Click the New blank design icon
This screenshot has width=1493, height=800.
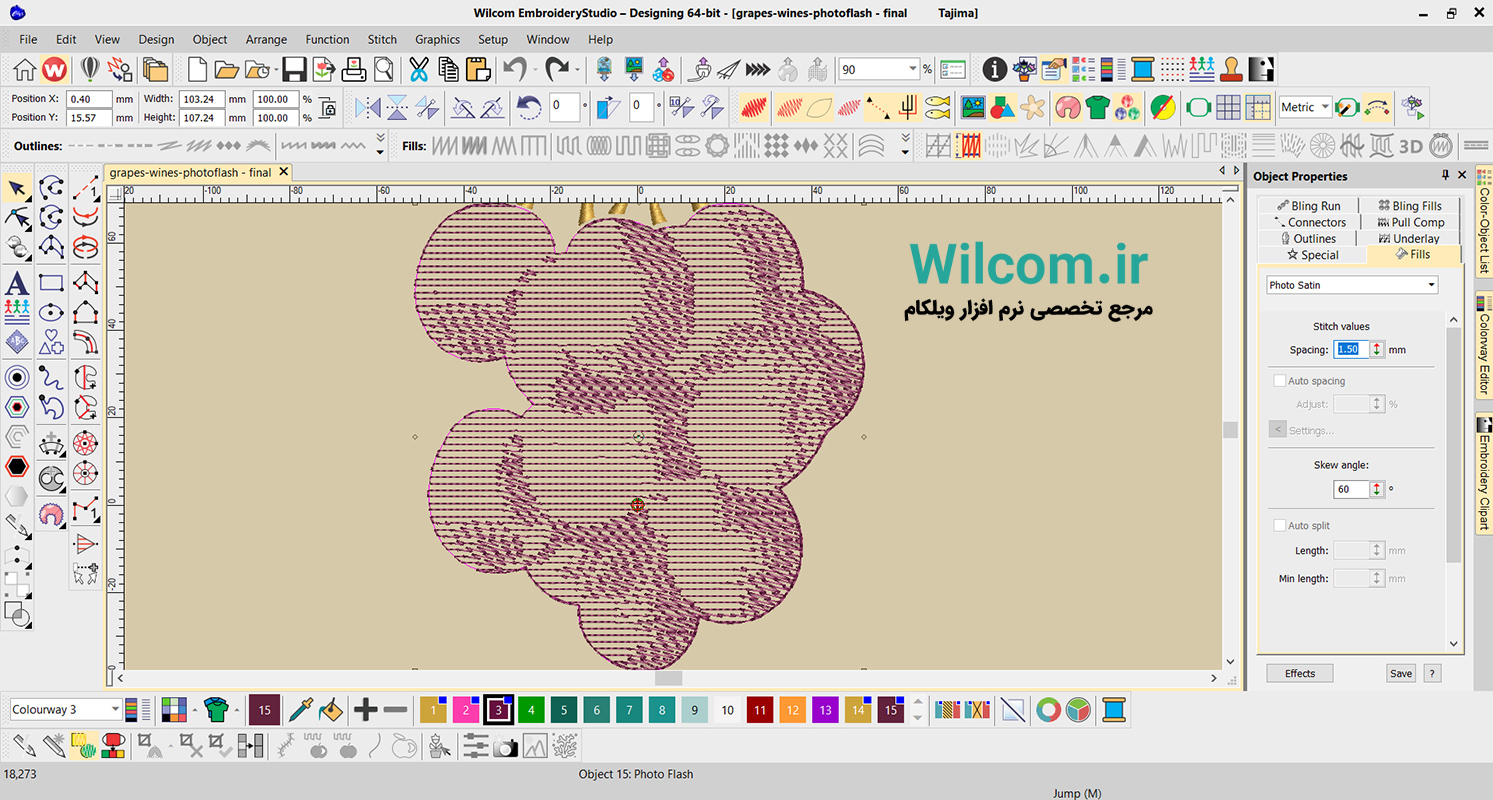198,69
